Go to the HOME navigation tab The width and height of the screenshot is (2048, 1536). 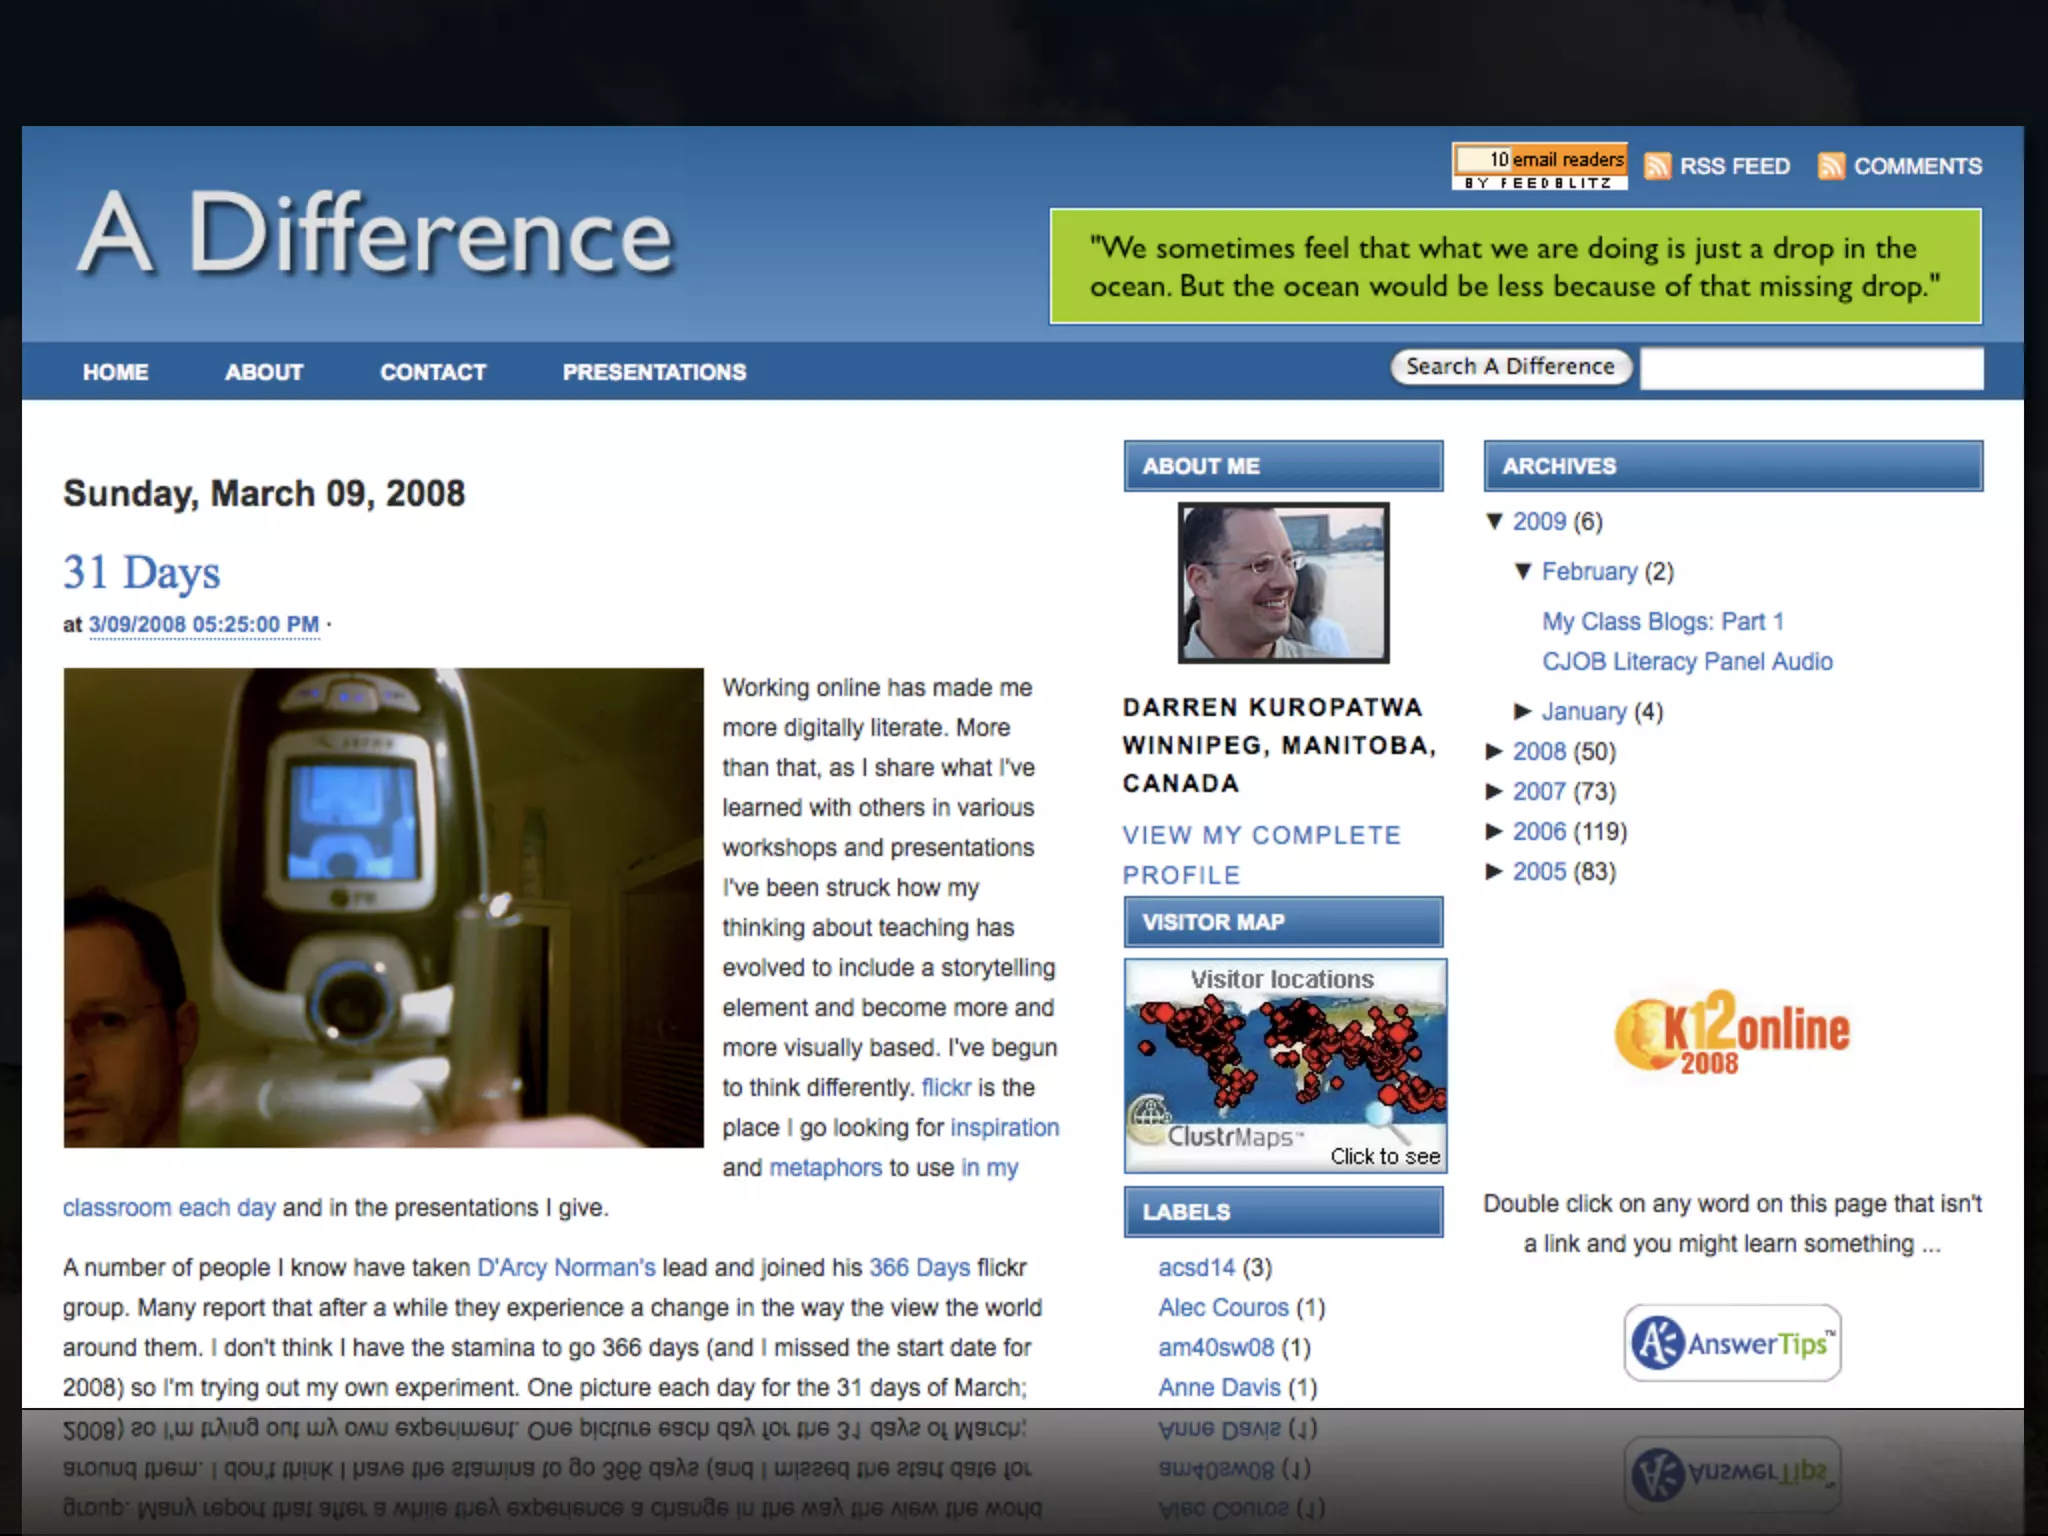click(x=116, y=372)
